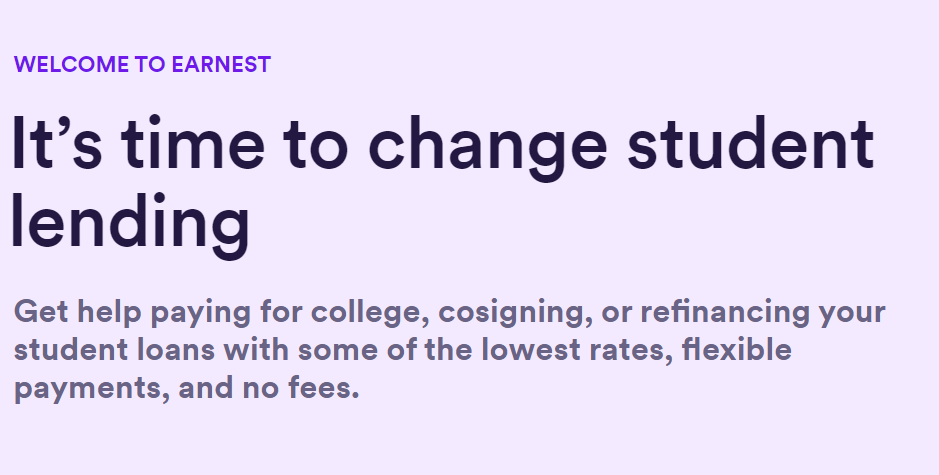The height and width of the screenshot is (475, 939).
Task: Click the words "Get help" in the paragraph
Action: 76,313
